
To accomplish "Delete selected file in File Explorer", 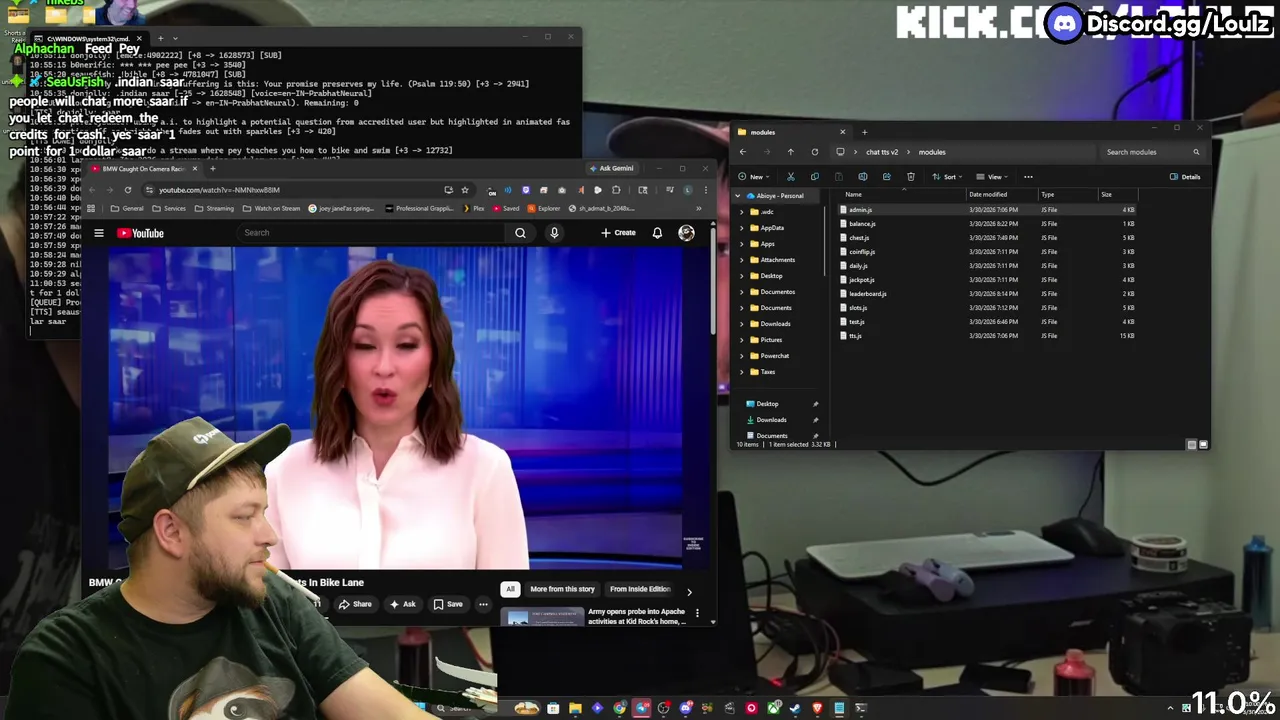I will pyautogui.click(x=910, y=177).
